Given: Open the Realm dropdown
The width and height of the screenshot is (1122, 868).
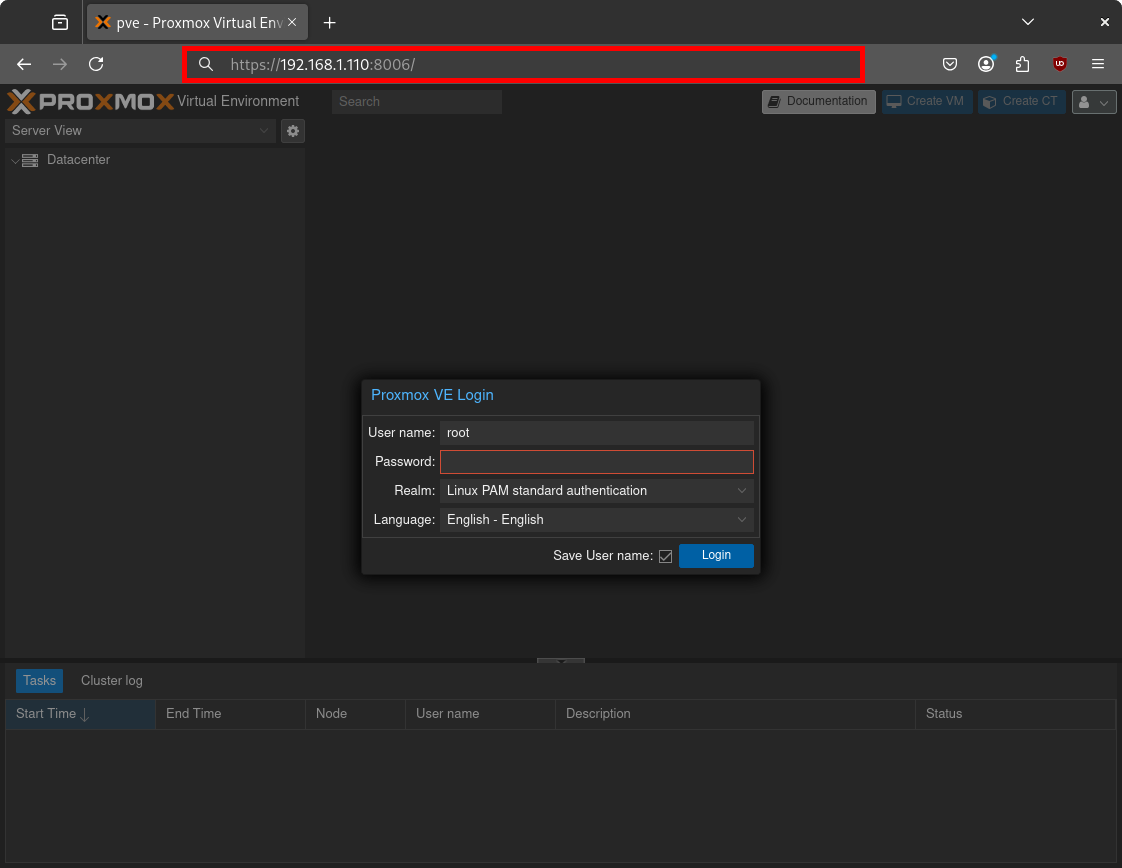Looking at the screenshot, I should pyautogui.click(x=742, y=491).
